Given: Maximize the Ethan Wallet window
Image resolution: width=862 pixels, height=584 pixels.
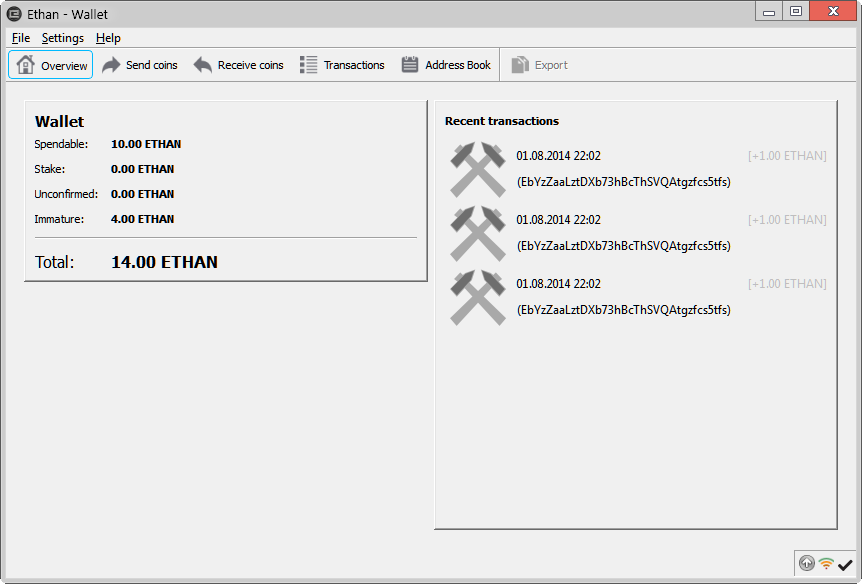Looking at the screenshot, I should [x=795, y=12].
